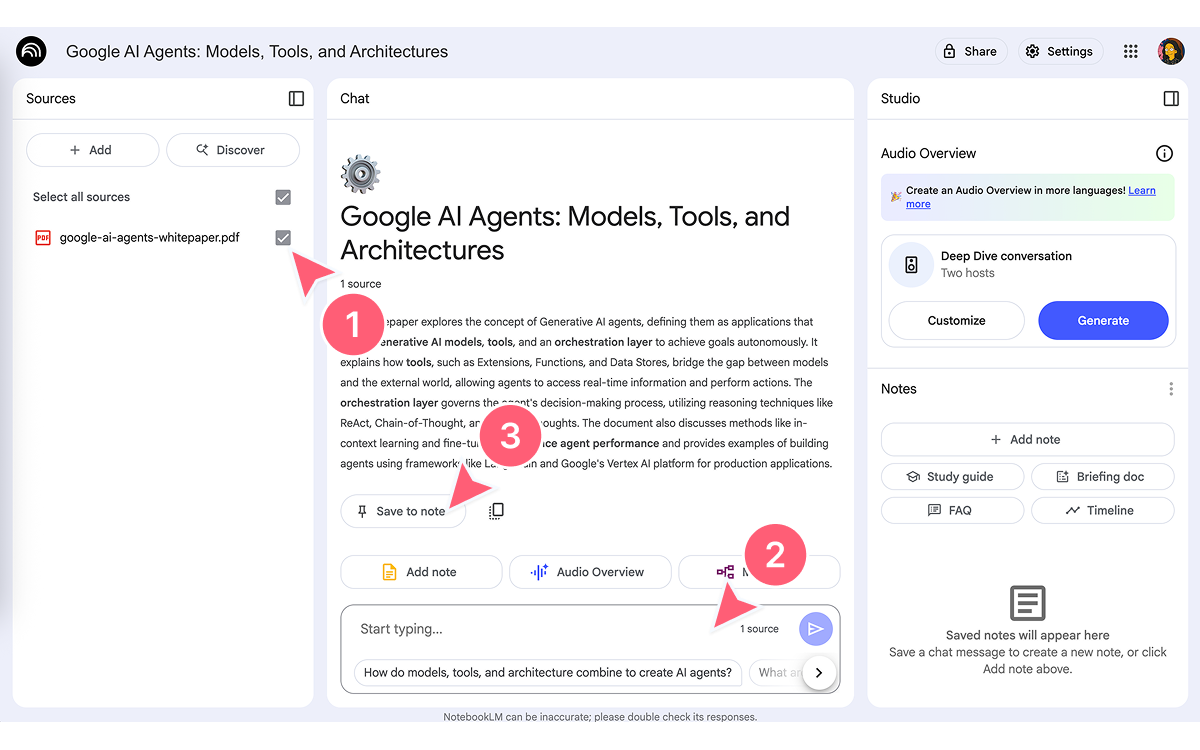The image size is (1200, 750).
Task: Copy summary with the copy icon
Action: tap(496, 511)
